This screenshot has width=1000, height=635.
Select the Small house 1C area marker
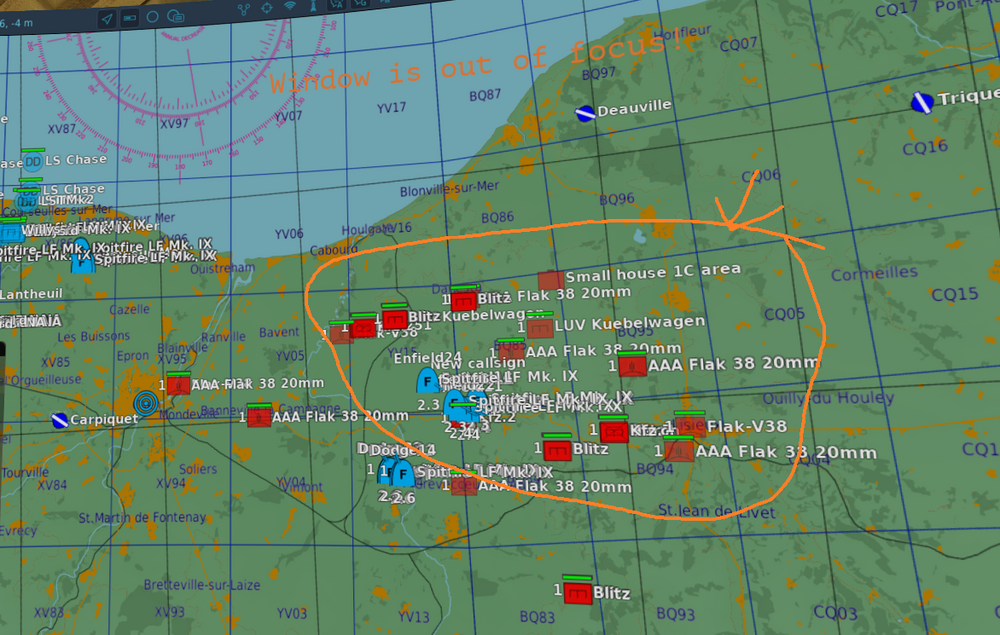pos(550,280)
